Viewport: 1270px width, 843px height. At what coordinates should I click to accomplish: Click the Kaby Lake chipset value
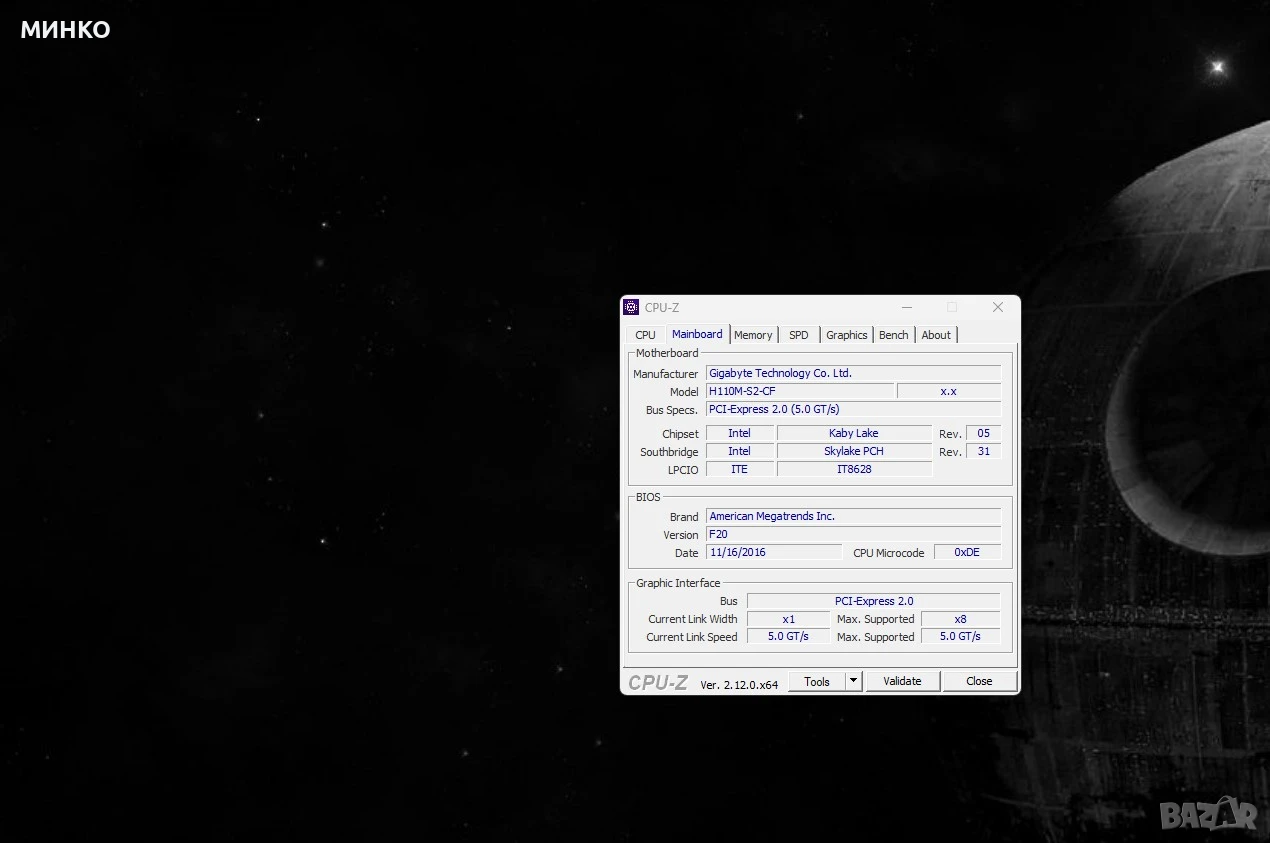[854, 433]
